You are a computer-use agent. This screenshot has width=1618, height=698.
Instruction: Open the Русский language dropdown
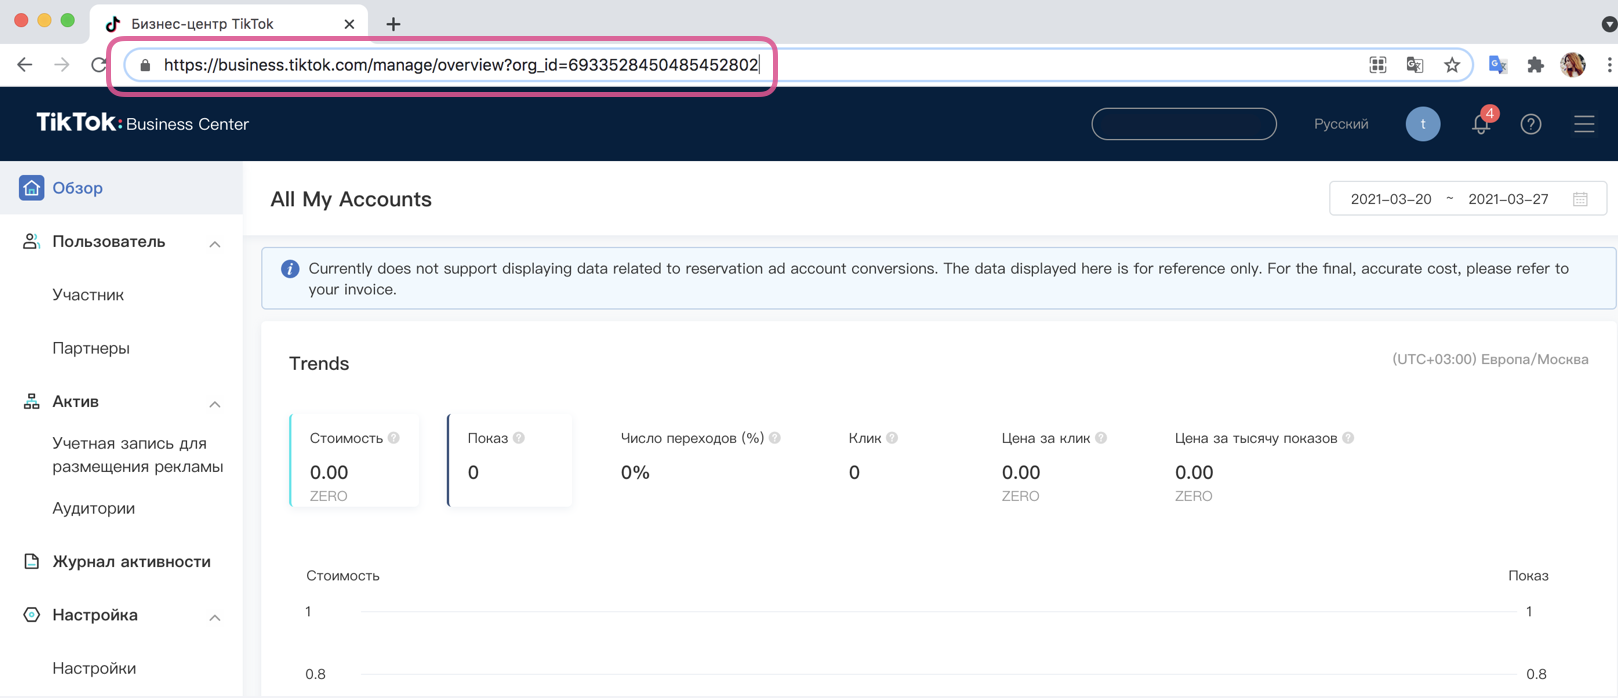click(x=1341, y=124)
